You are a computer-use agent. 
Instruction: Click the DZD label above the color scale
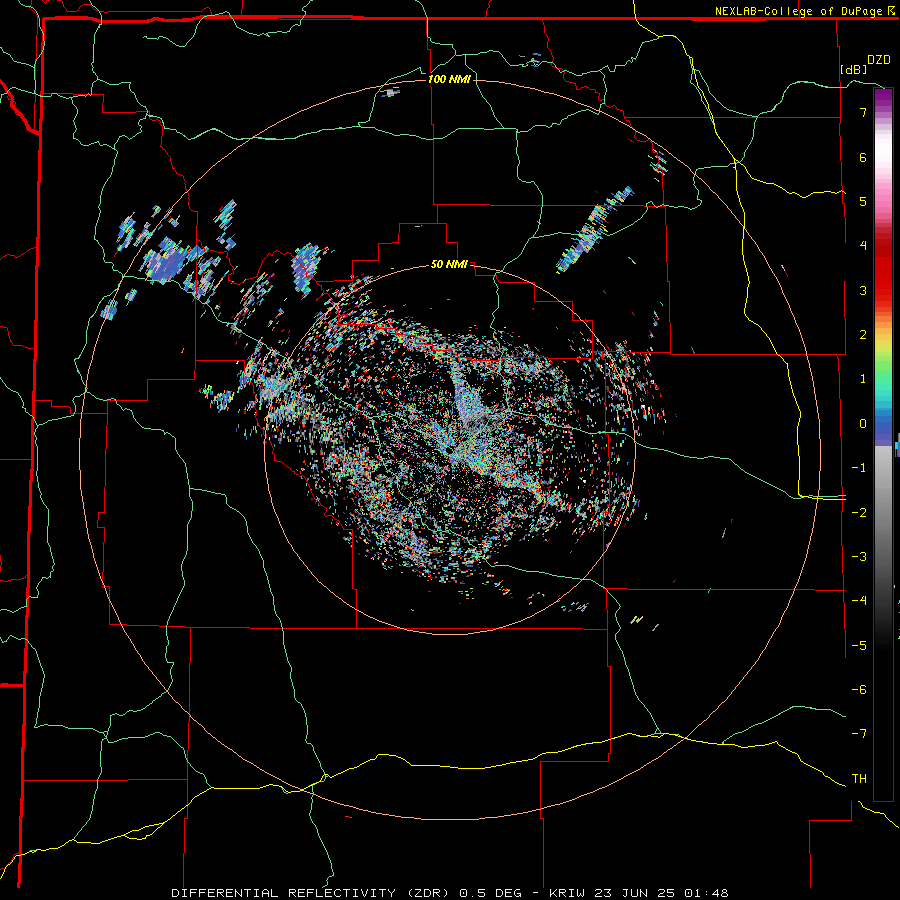coord(879,60)
